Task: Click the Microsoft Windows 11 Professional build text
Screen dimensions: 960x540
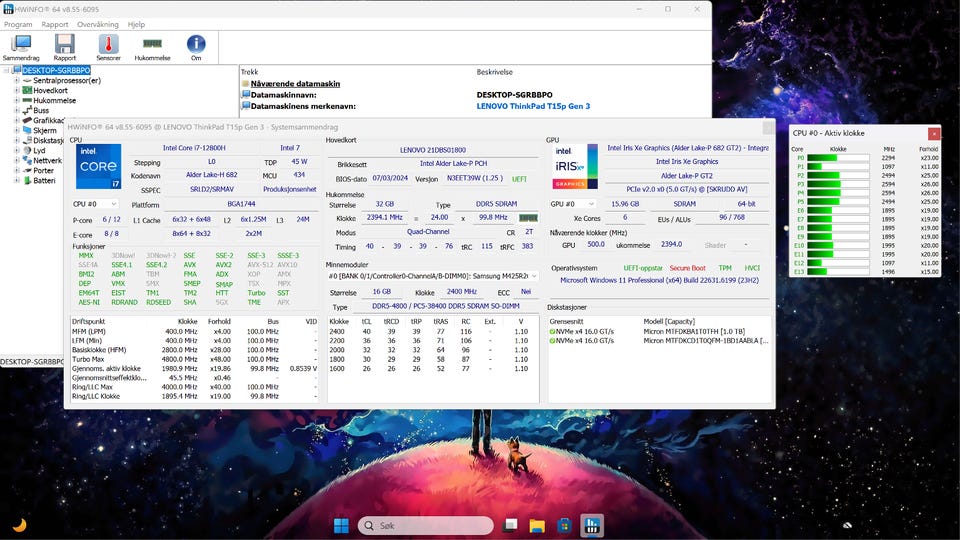Action: pyautogui.click(x=659, y=280)
